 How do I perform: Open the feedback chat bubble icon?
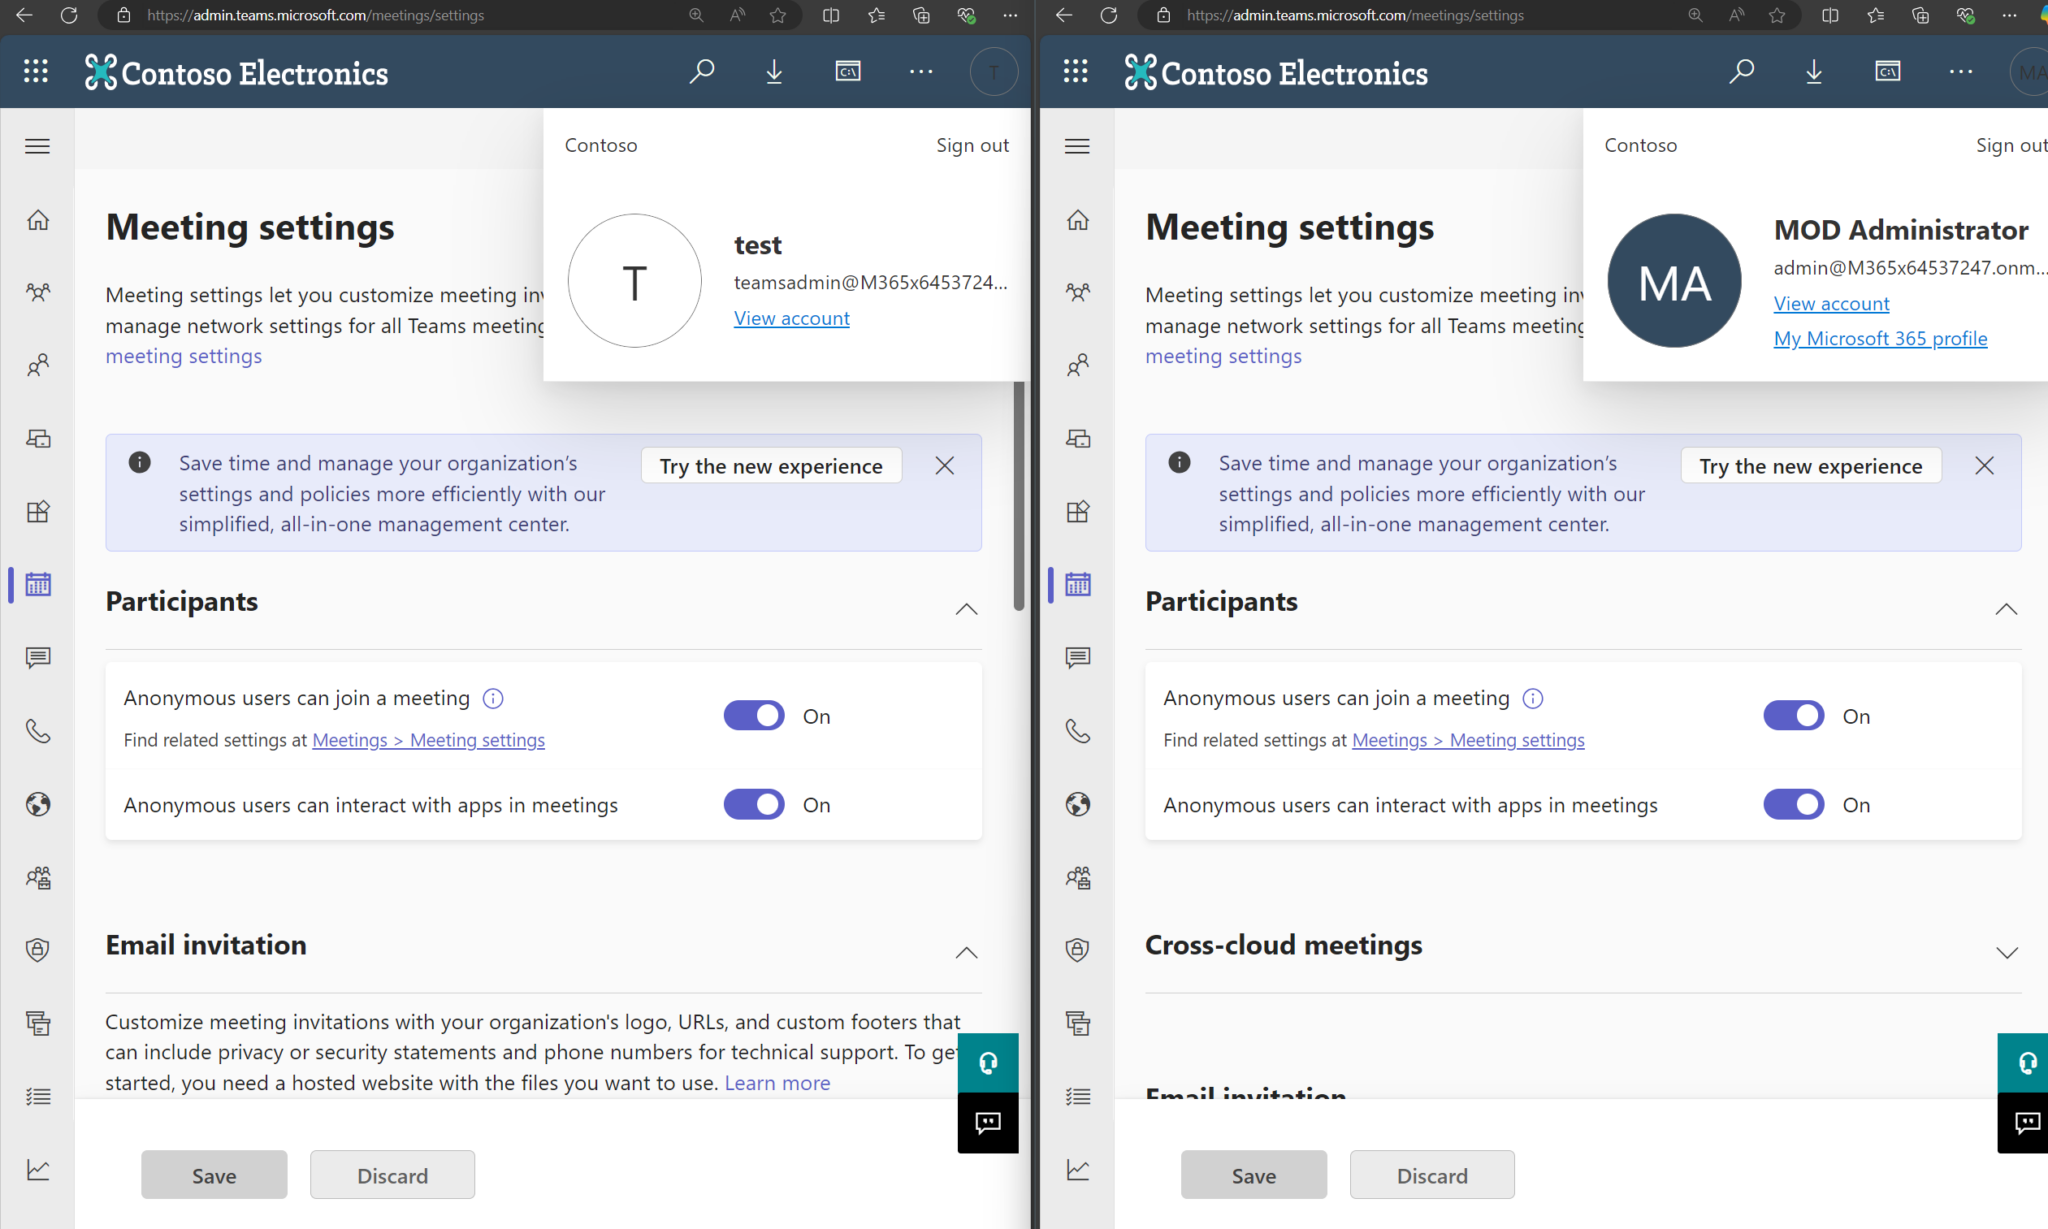(x=988, y=1123)
